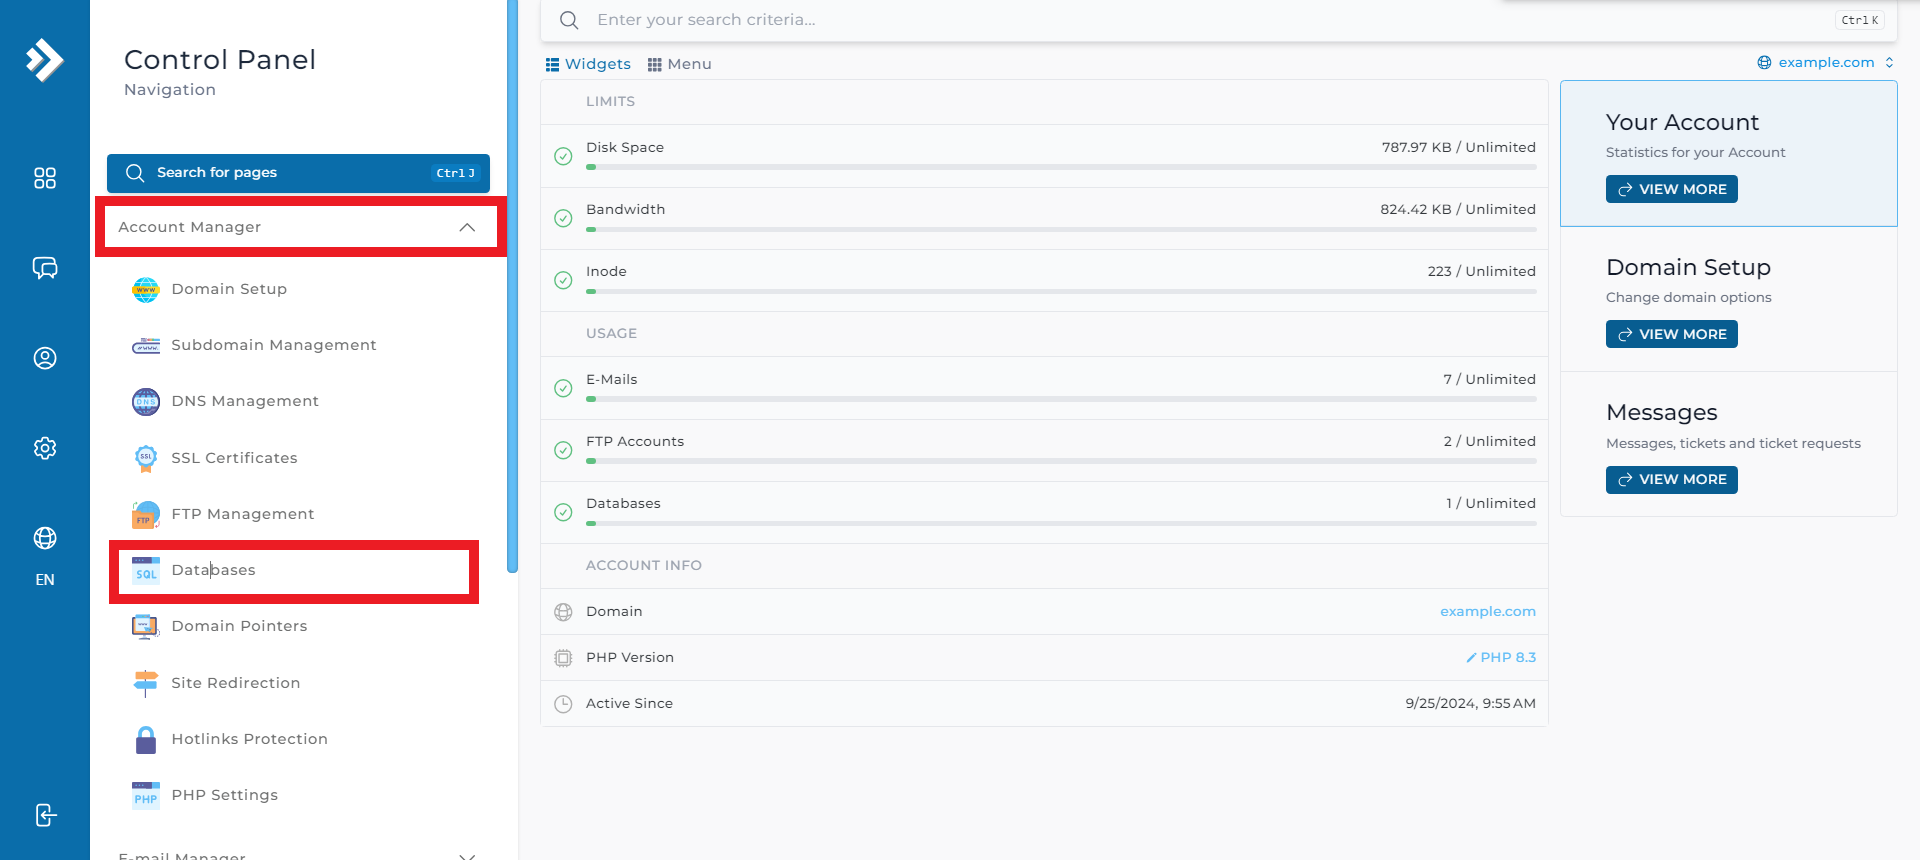Click View More under Messages
The image size is (1920, 860).
tap(1672, 480)
